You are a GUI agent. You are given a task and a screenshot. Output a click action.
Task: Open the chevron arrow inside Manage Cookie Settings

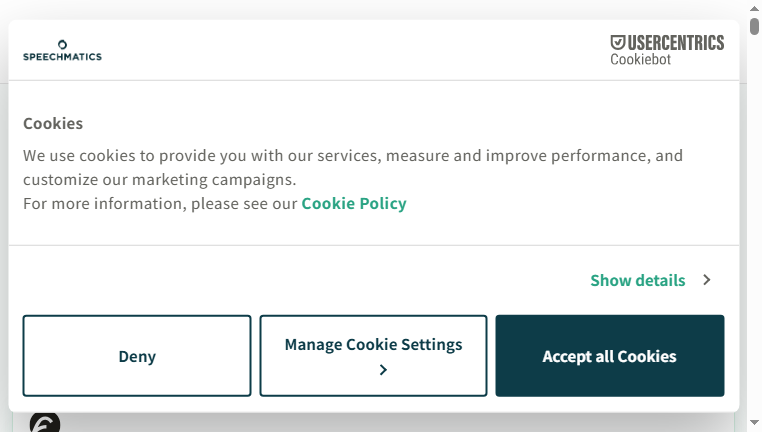pyautogui.click(x=383, y=370)
